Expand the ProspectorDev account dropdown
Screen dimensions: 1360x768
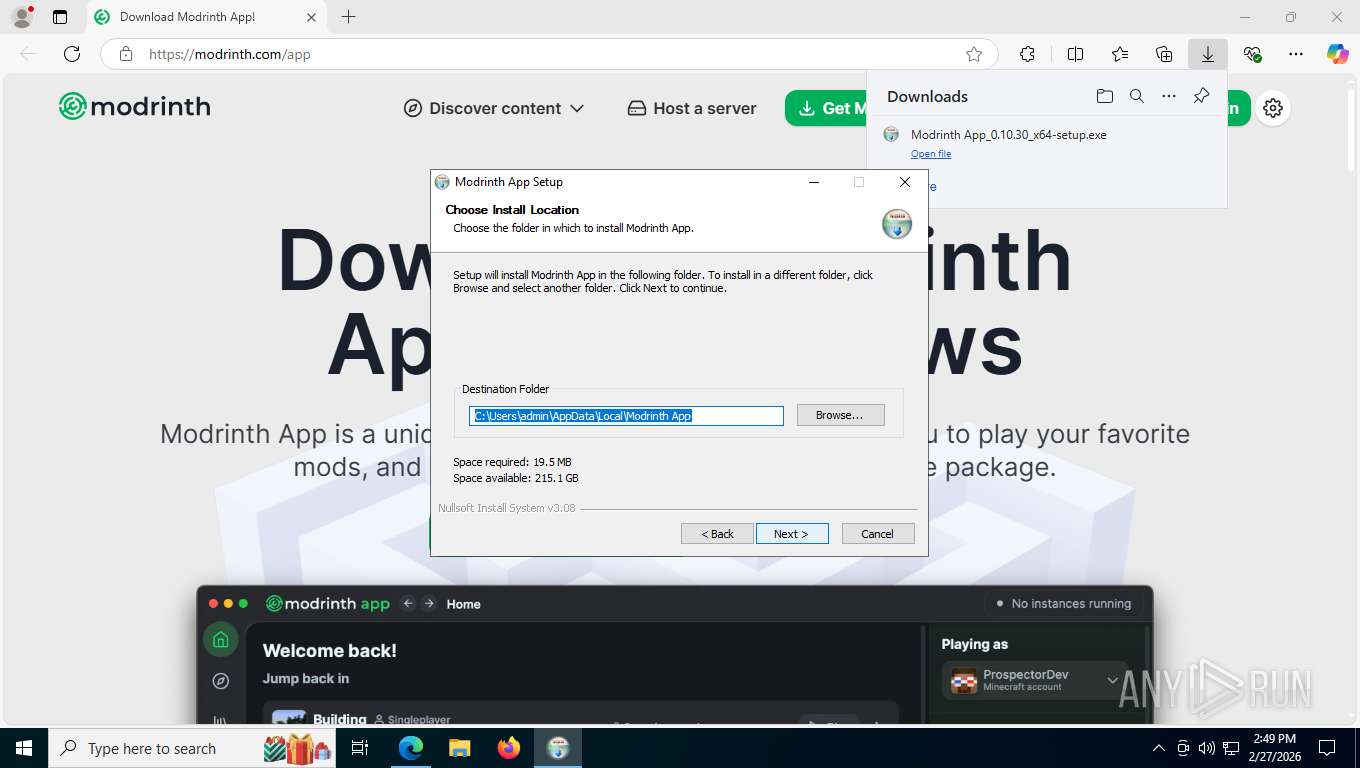(x=1035, y=680)
